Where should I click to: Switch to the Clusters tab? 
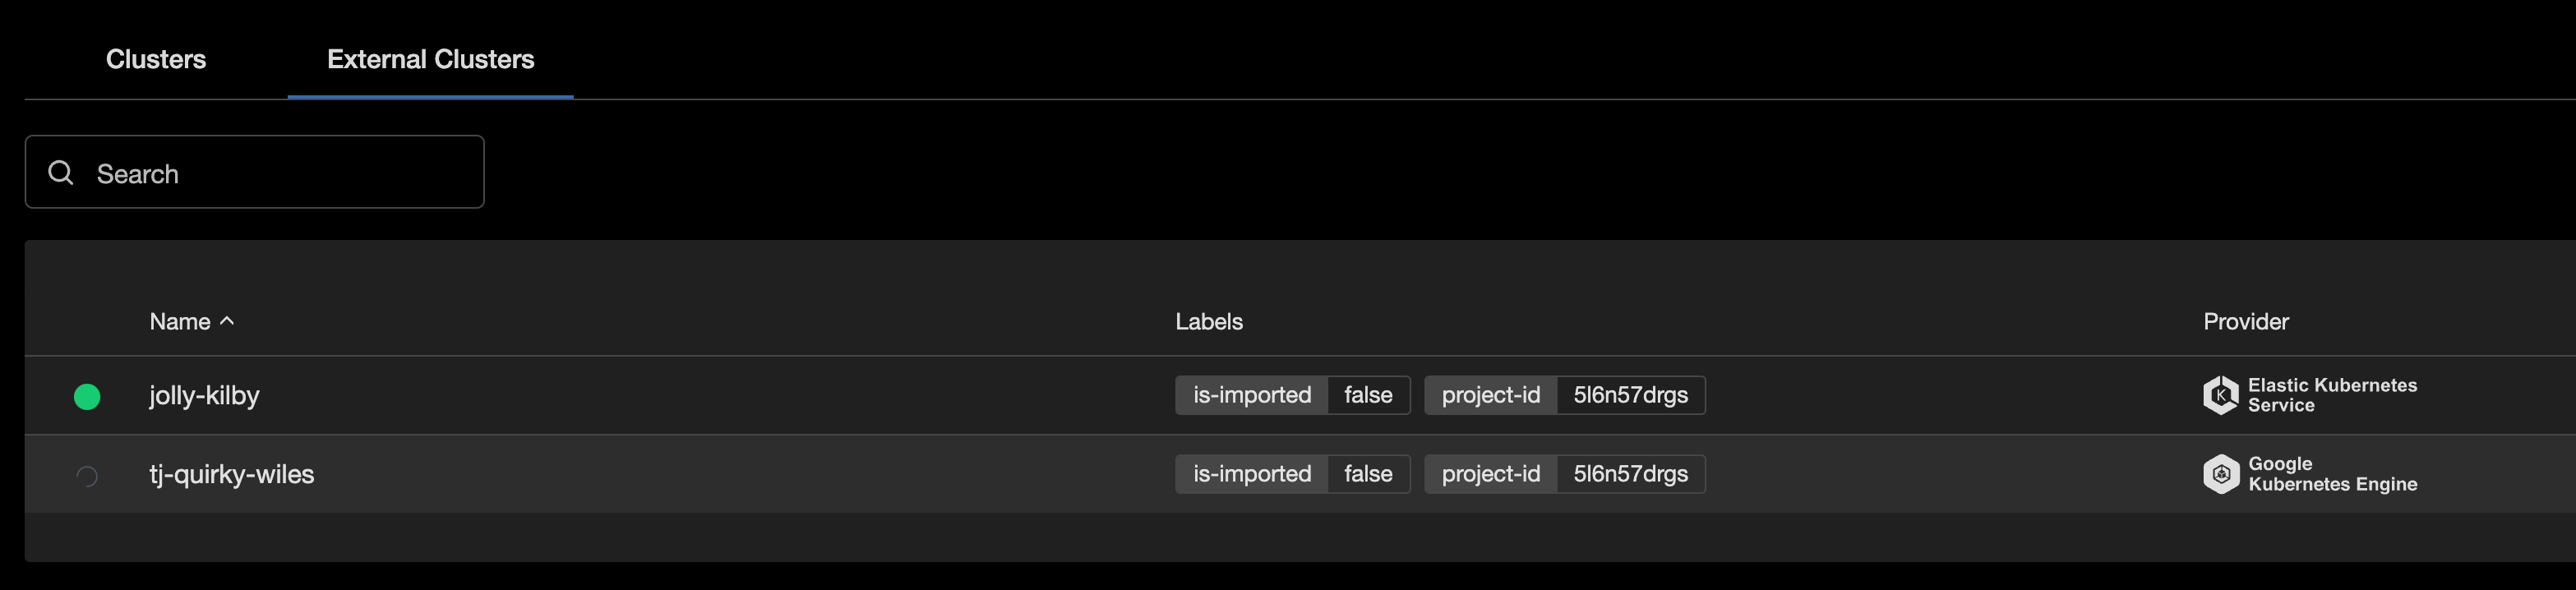[x=155, y=59]
